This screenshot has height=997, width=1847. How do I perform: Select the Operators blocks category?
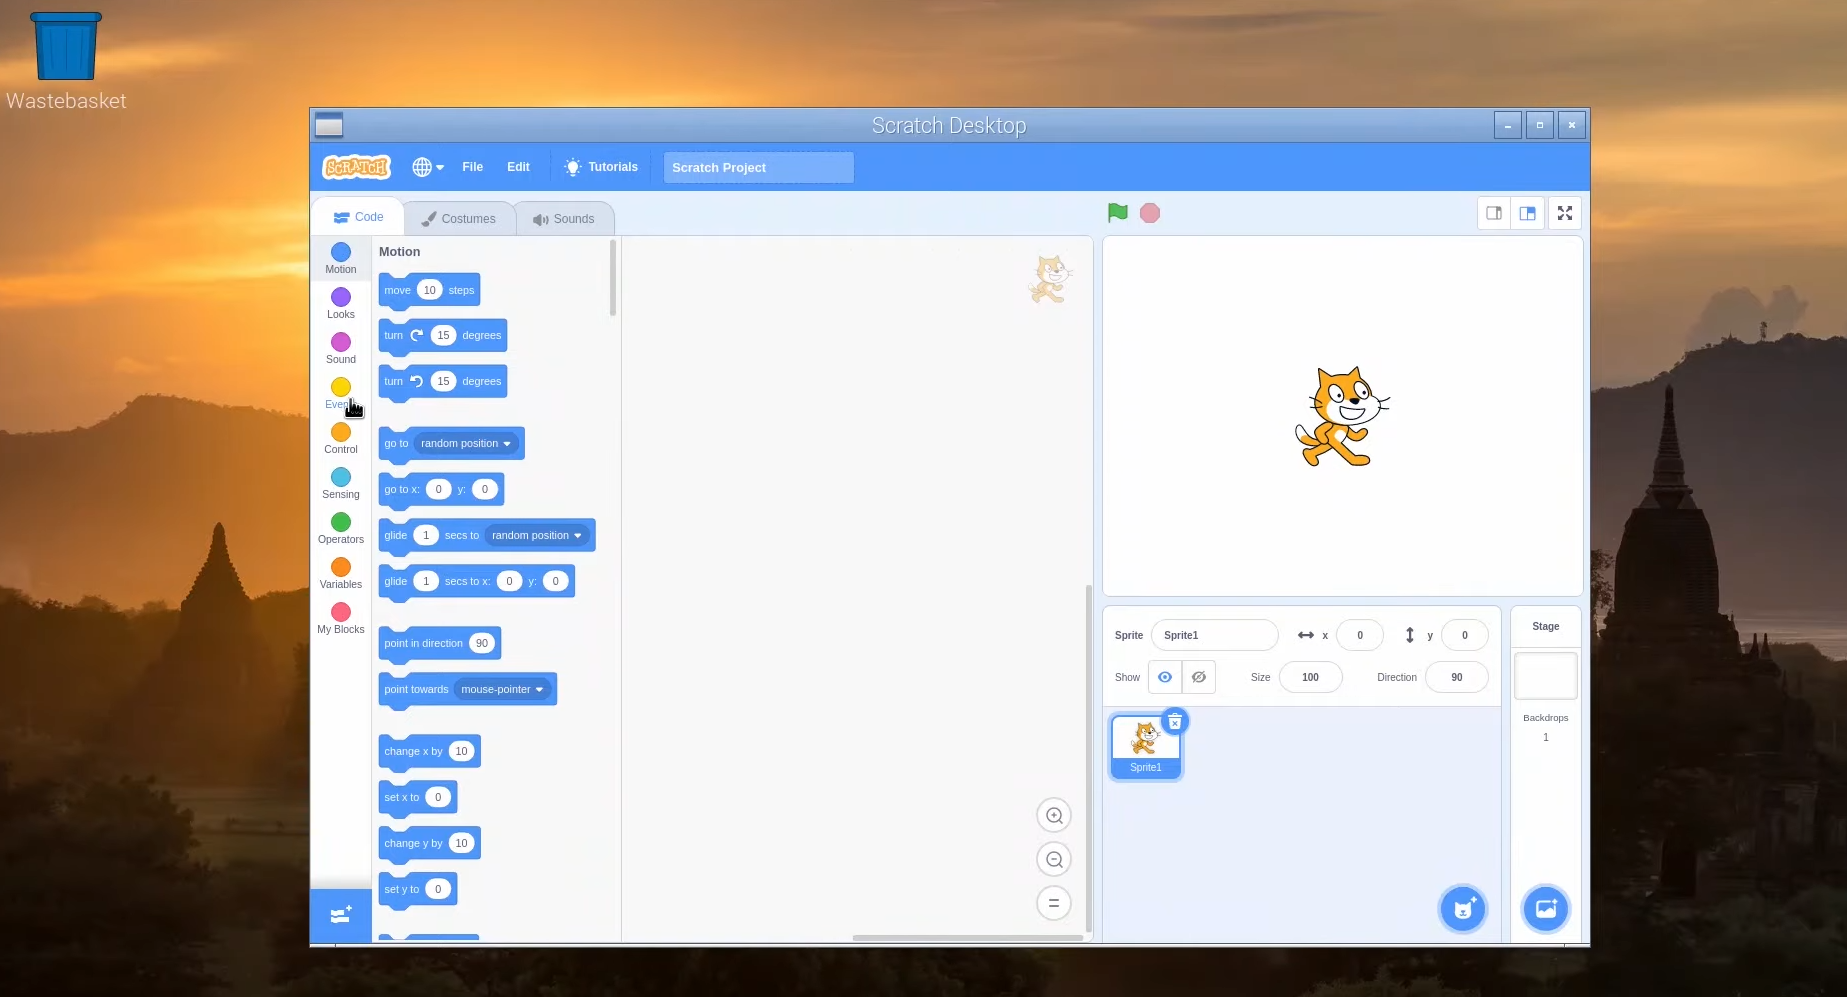pyautogui.click(x=340, y=527)
